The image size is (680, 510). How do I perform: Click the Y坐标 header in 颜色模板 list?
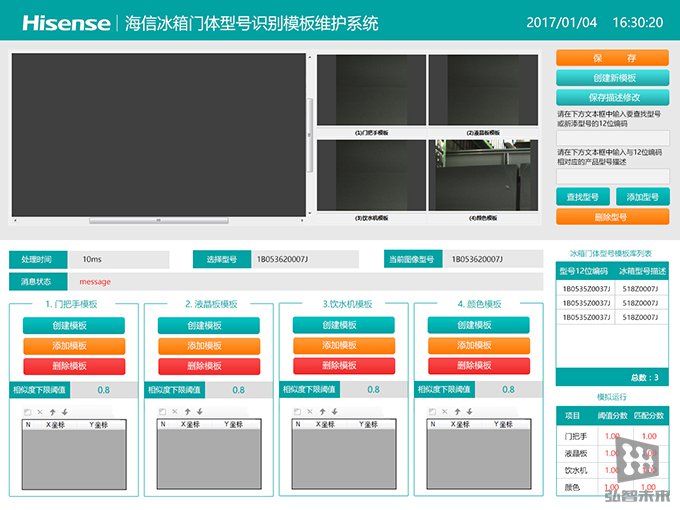click(503, 424)
